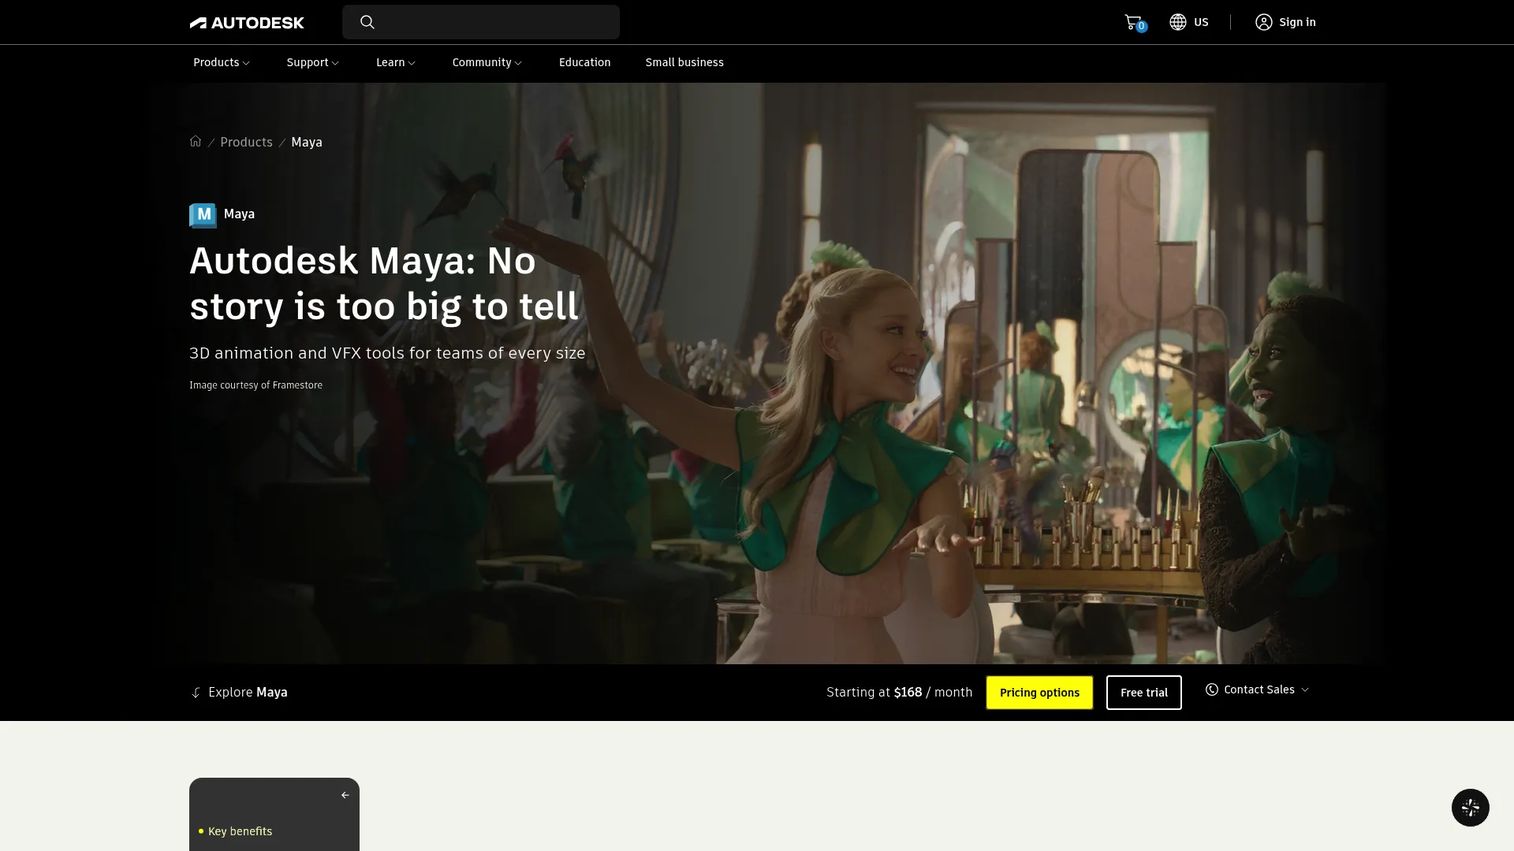1514x851 pixels.
Task: Expand the Support menu
Action: coord(312,62)
